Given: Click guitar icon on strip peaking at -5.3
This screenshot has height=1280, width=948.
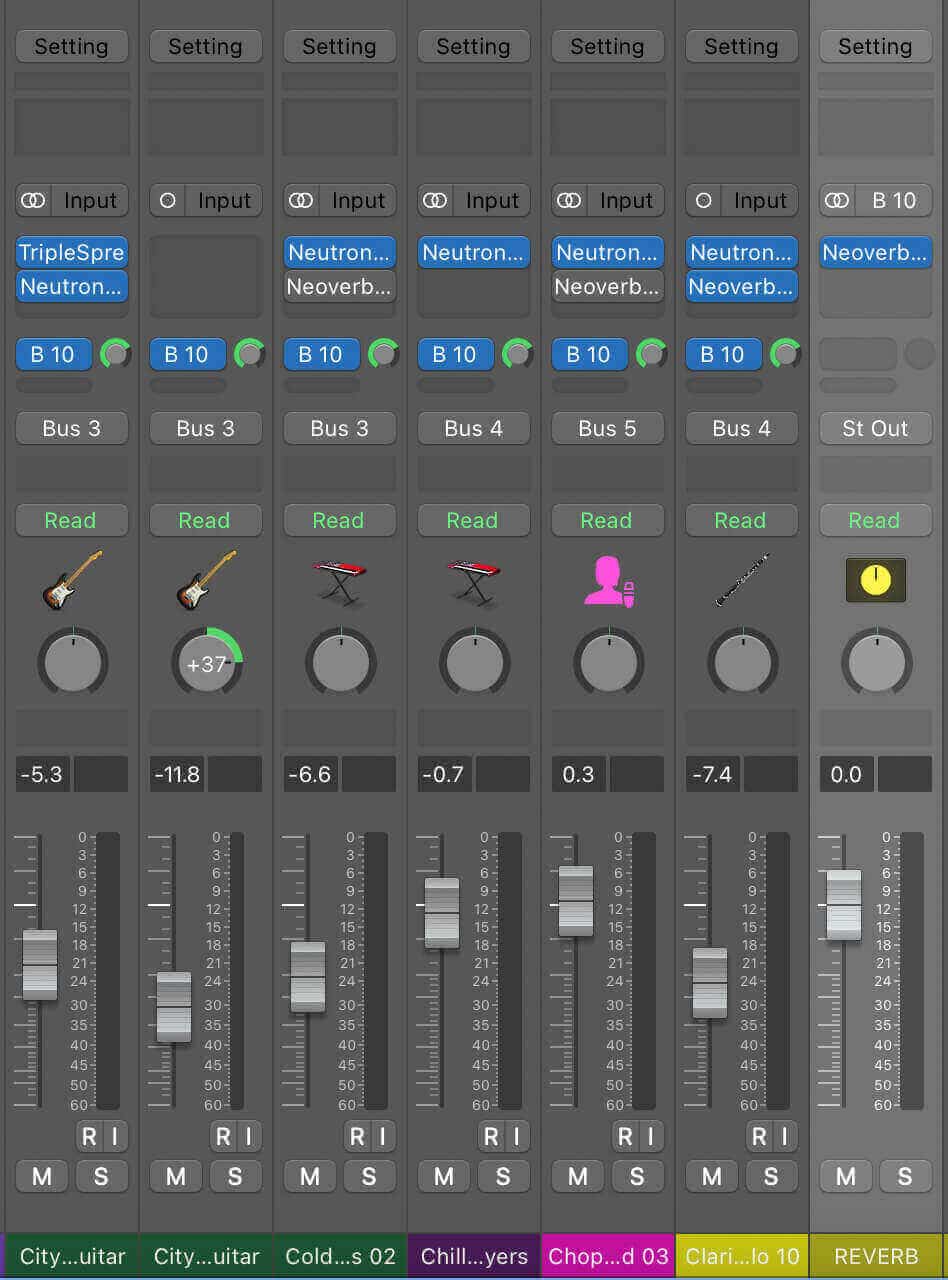Looking at the screenshot, I should 71,581.
